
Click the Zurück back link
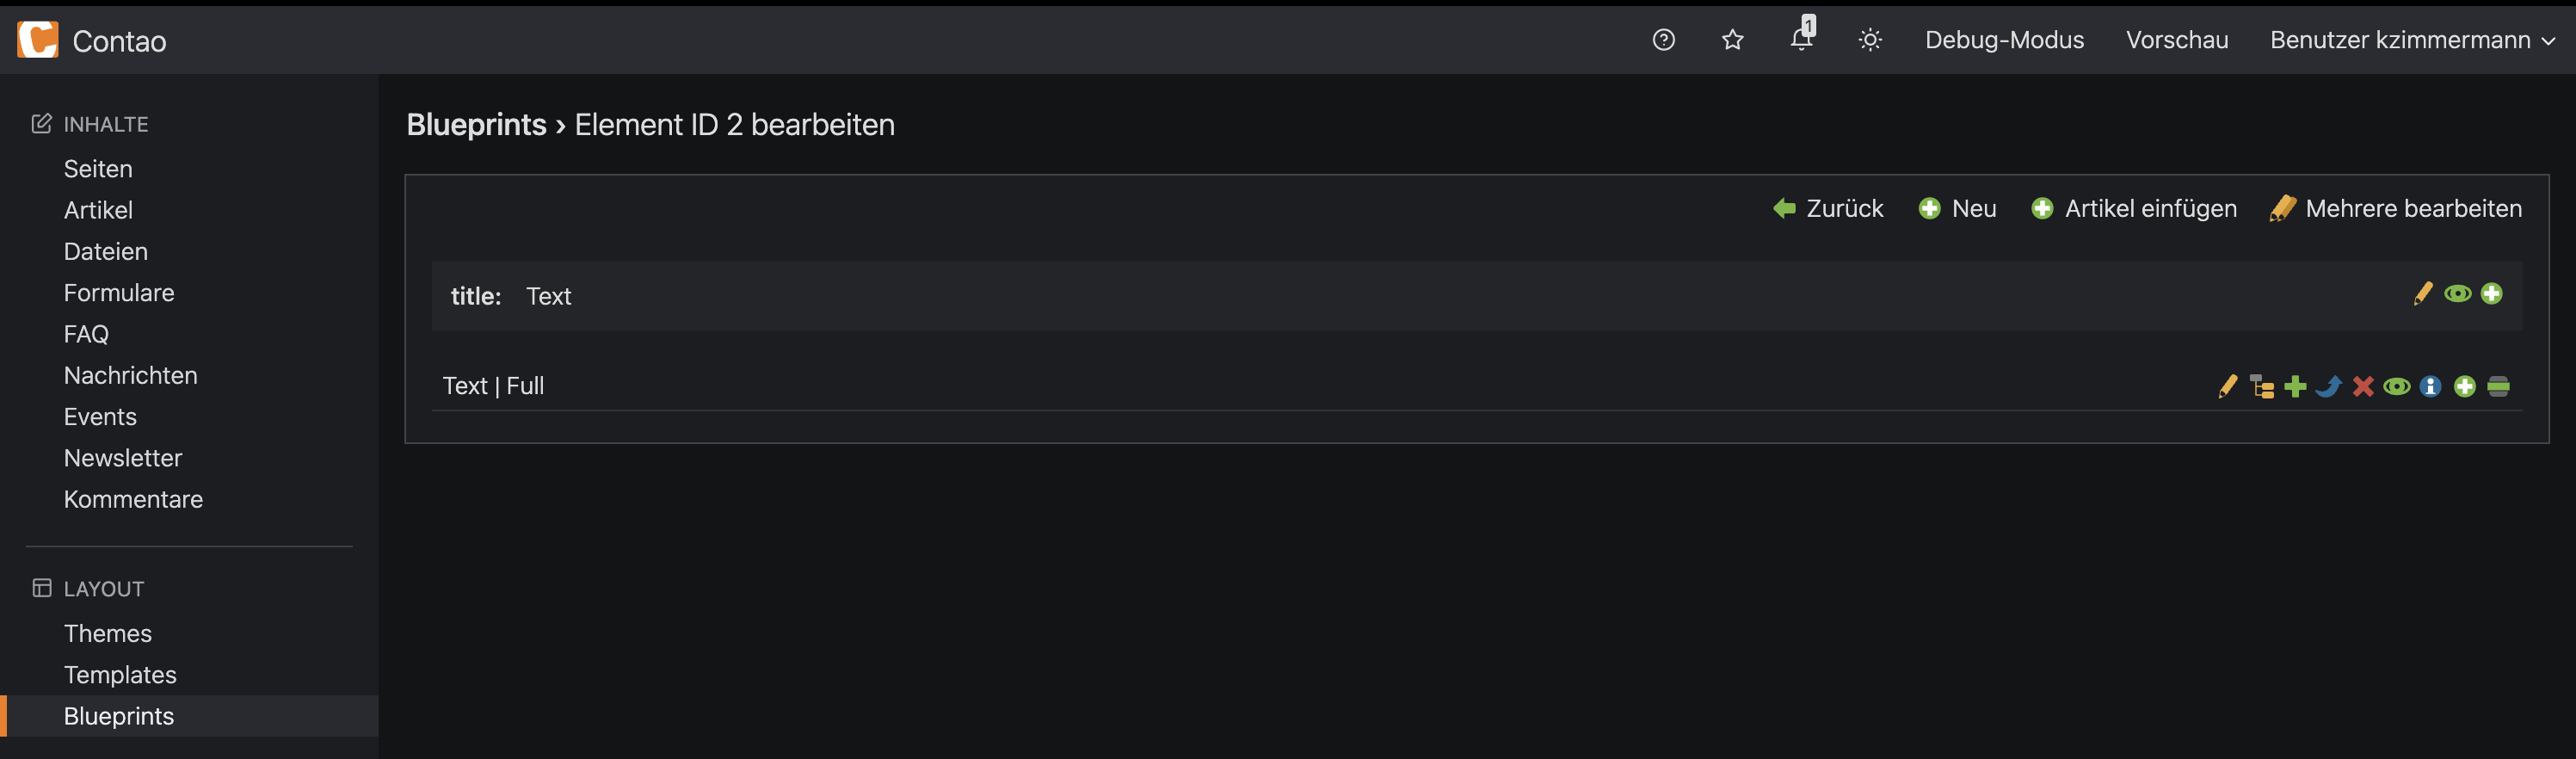pyautogui.click(x=1828, y=209)
